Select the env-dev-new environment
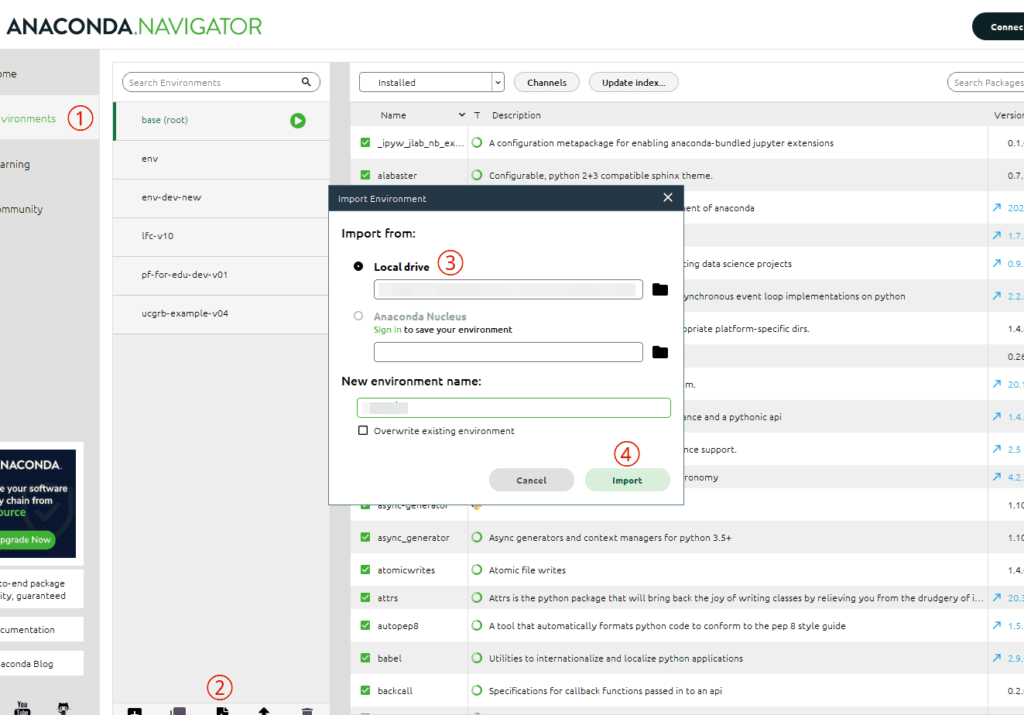Image resolution: width=1024 pixels, height=715 pixels. tap(221, 197)
